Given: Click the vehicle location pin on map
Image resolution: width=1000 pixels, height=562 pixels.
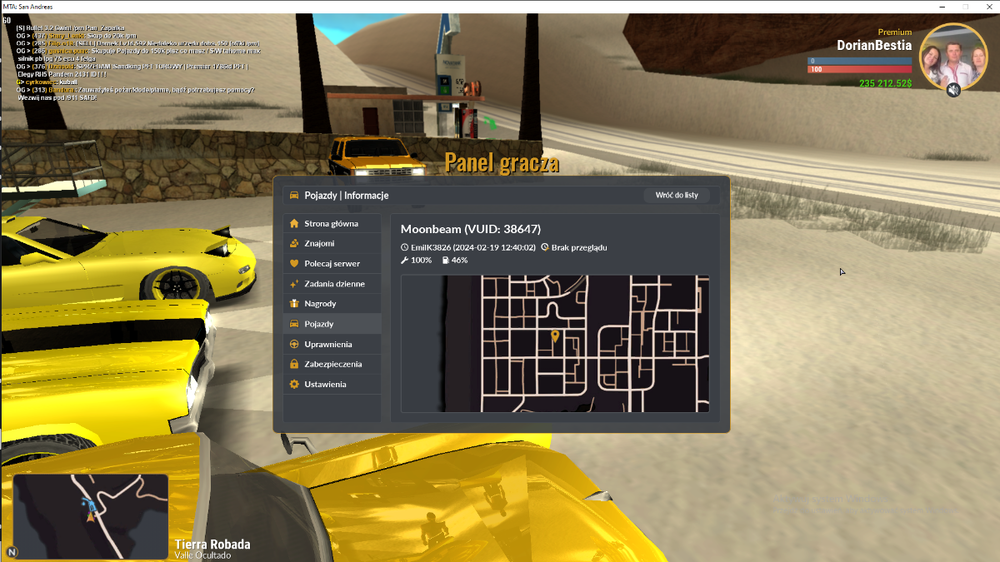Looking at the screenshot, I should tap(555, 336).
